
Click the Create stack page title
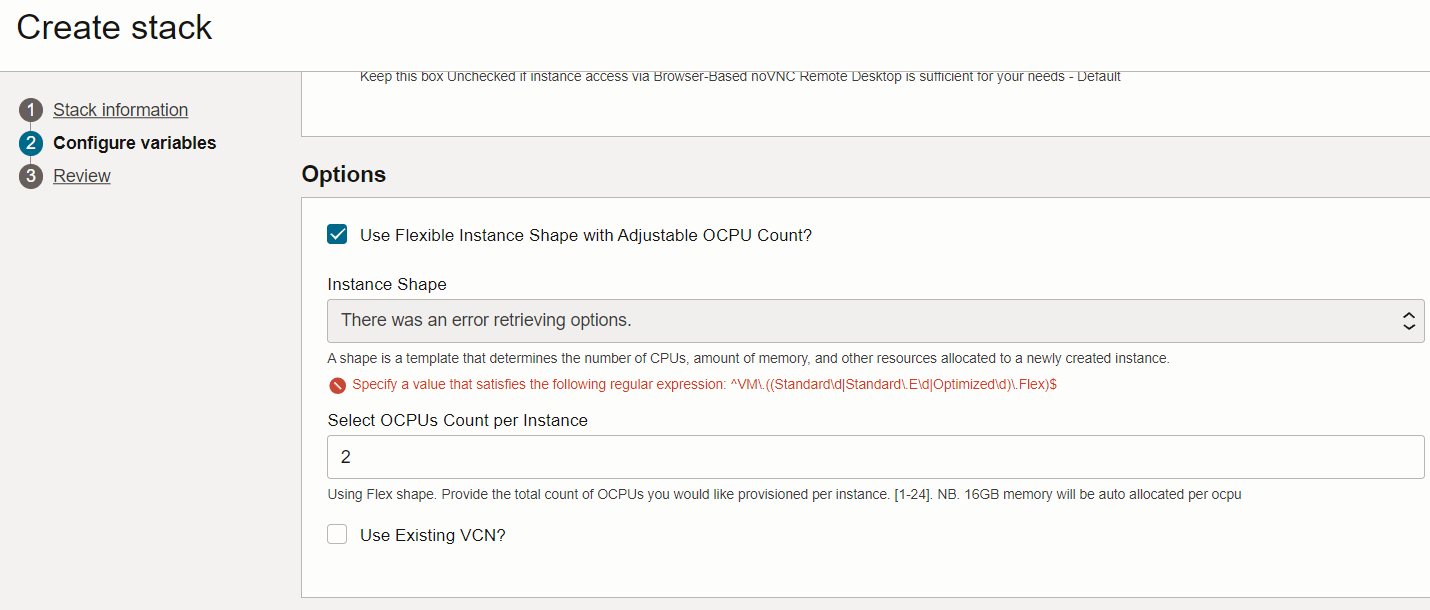113,27
